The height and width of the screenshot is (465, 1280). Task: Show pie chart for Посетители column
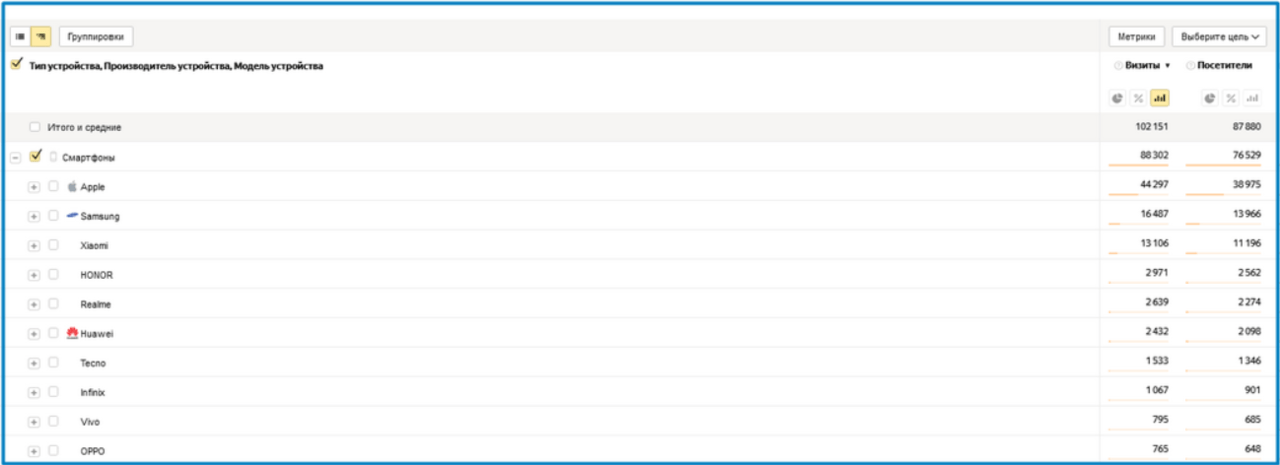[1210, 98]
